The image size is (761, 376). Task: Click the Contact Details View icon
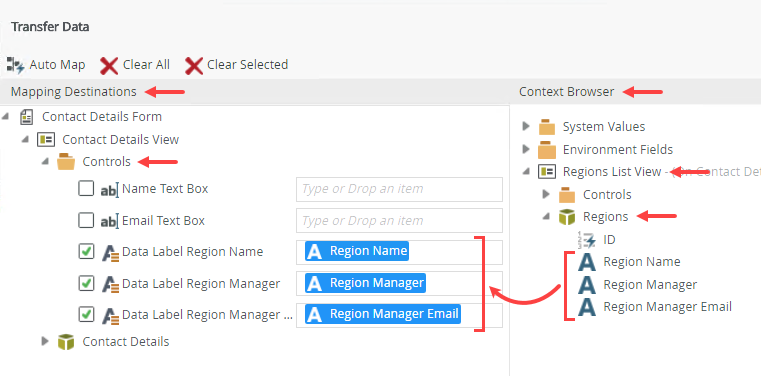pos(47,140)
